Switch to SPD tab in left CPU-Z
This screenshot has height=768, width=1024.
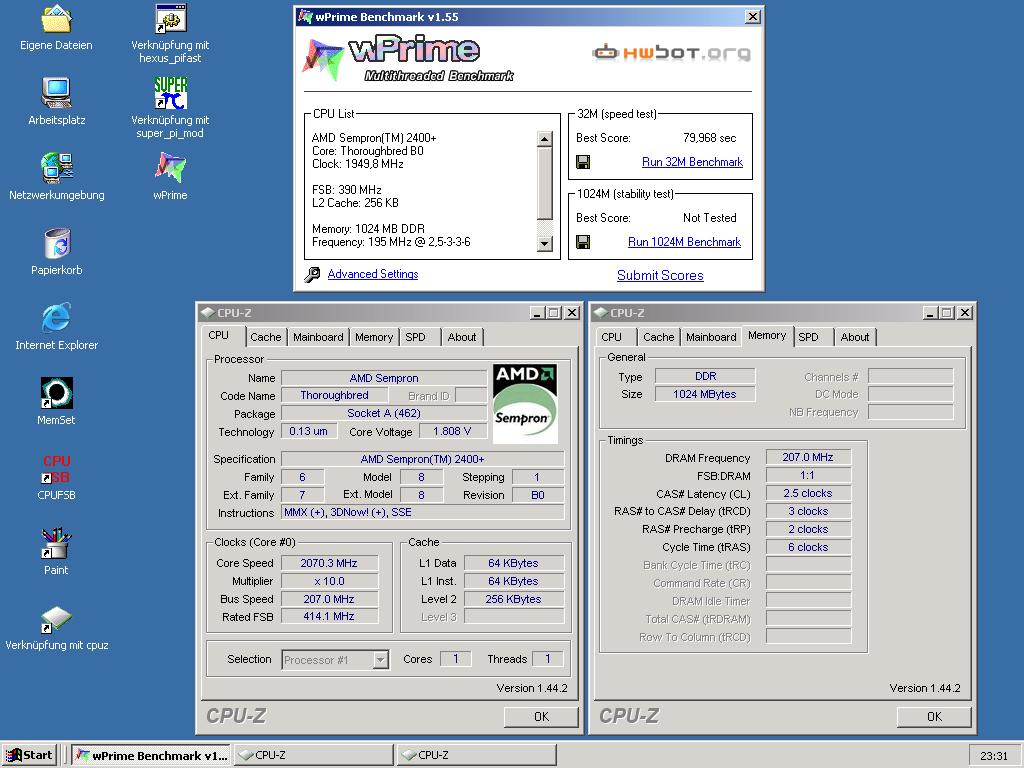pos(415,337)
